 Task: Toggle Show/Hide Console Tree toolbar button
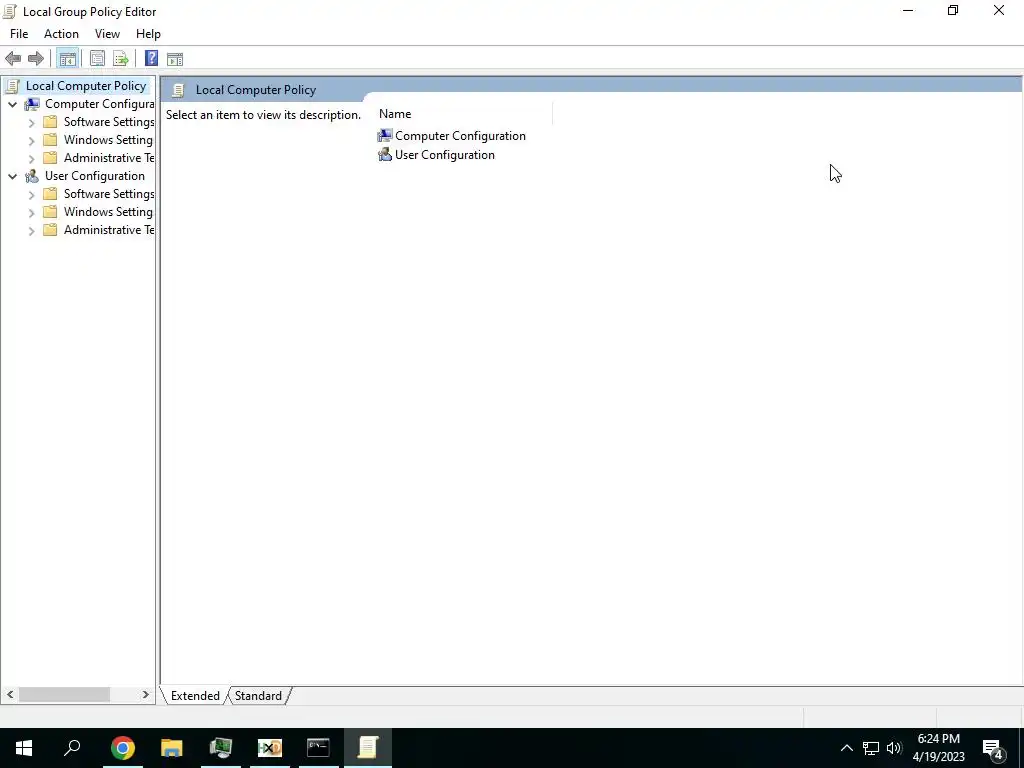(67, 59)
